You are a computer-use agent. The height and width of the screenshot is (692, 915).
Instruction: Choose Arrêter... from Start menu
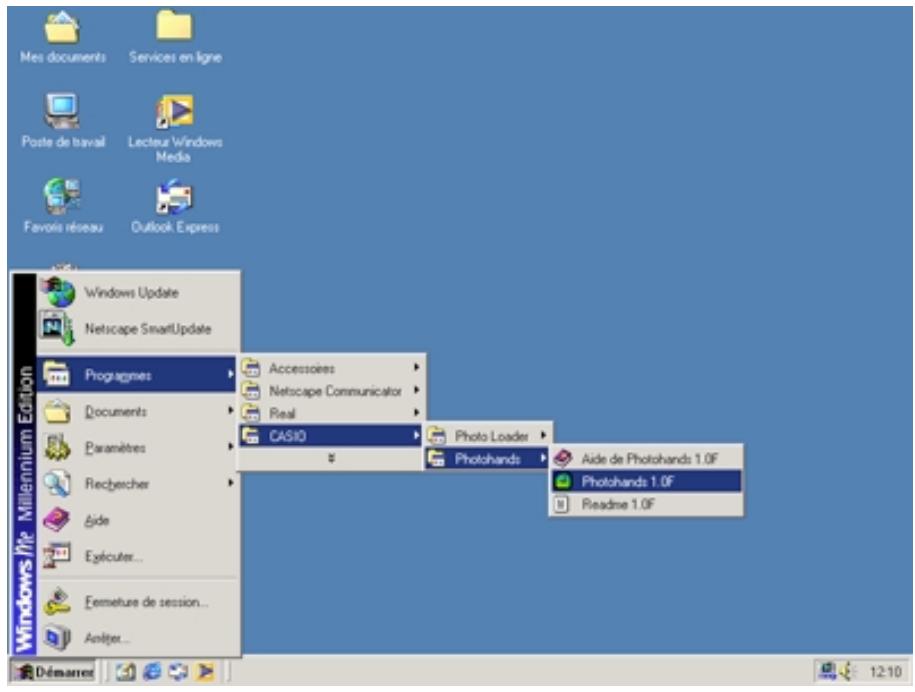[x=138, y=638]
